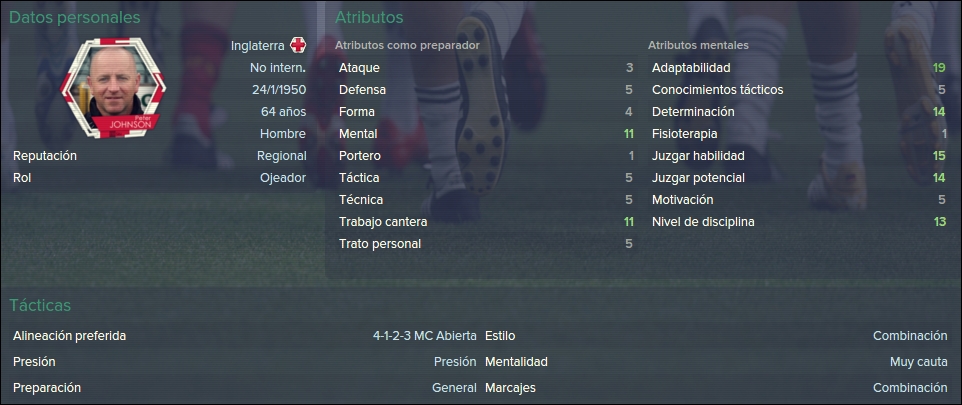Select the Ojeador role value

coord(283,178)
